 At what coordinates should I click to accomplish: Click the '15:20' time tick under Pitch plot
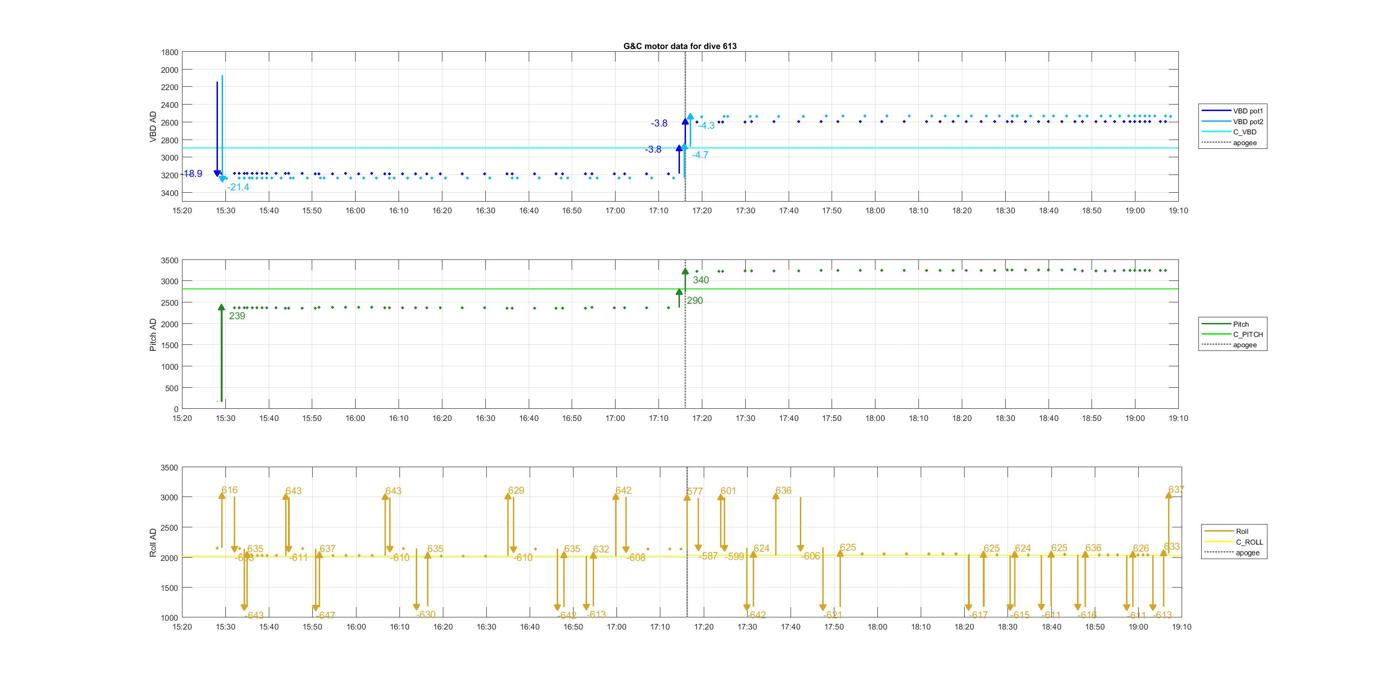tap(182, 418)
